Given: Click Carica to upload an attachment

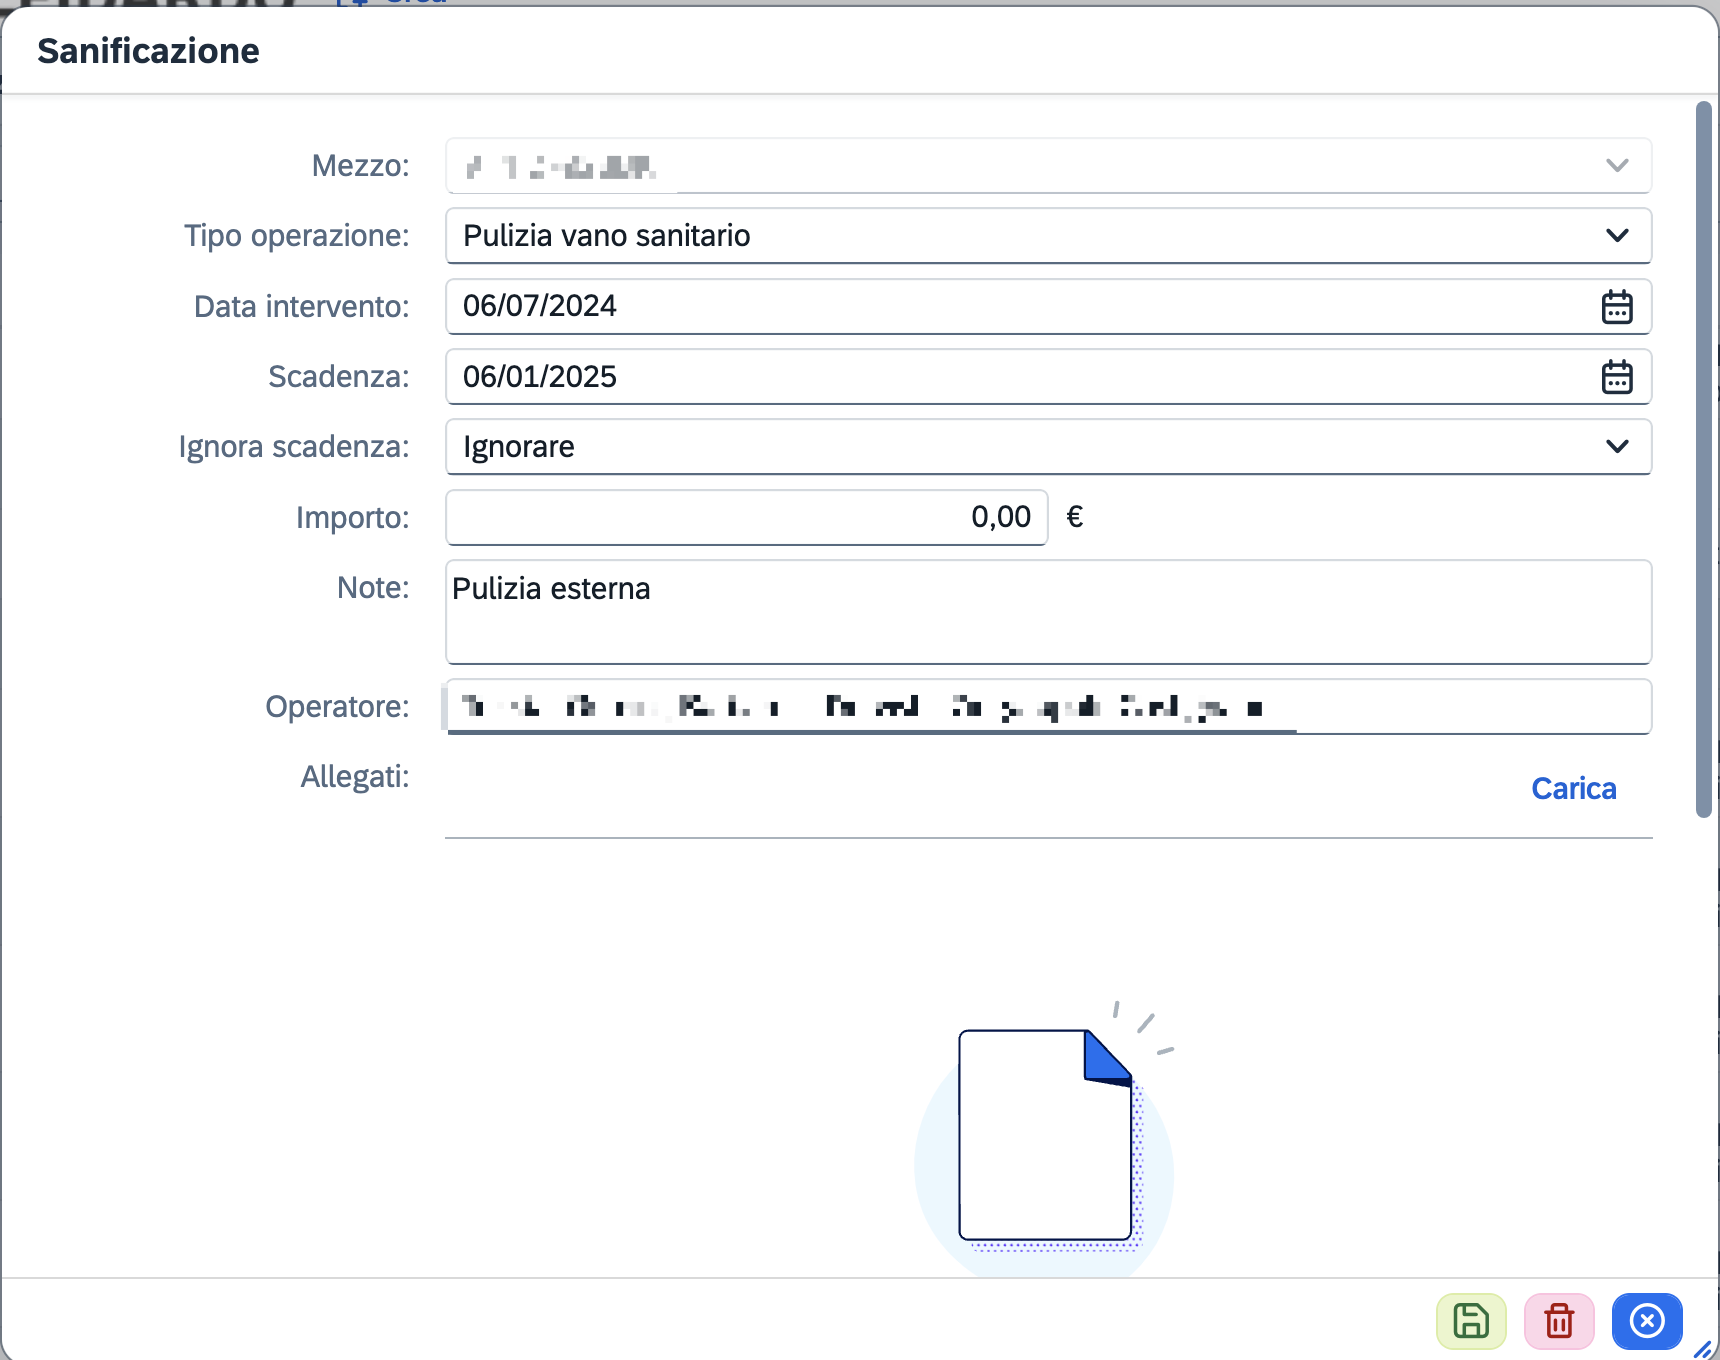Looking at the screenshot, I should coord(1573,789).
